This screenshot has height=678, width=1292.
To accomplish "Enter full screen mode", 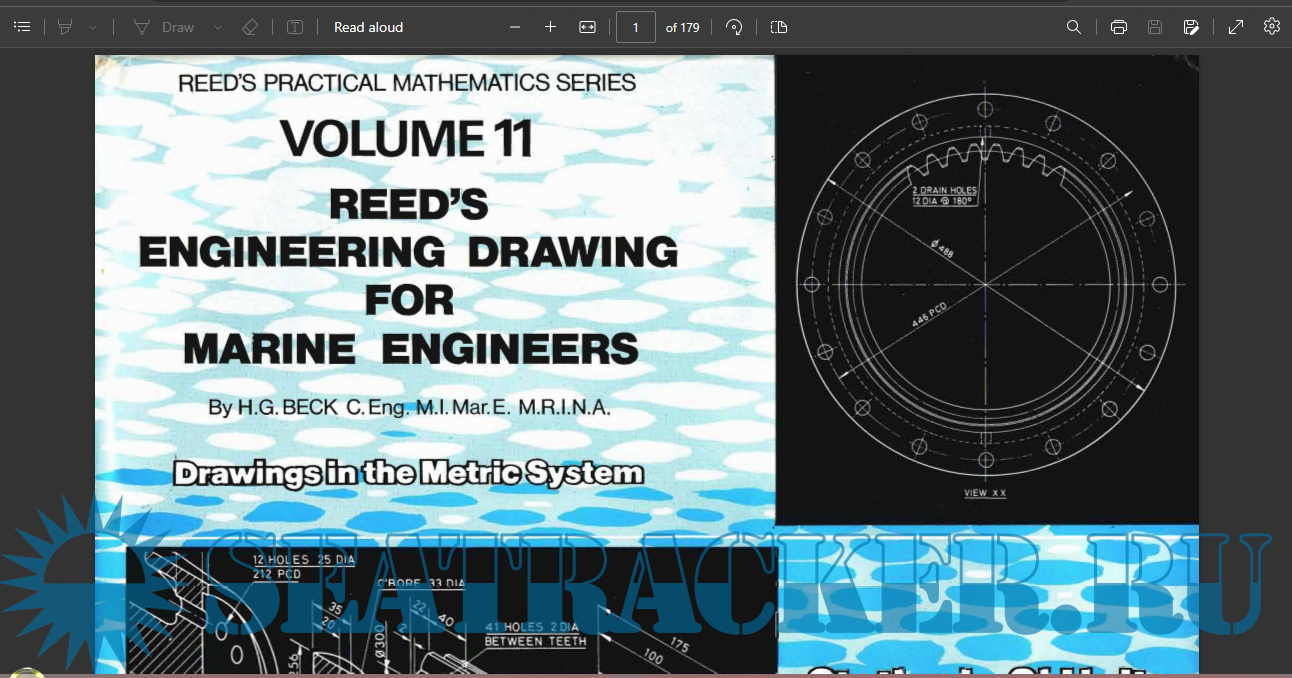I will coord(1236,27).
